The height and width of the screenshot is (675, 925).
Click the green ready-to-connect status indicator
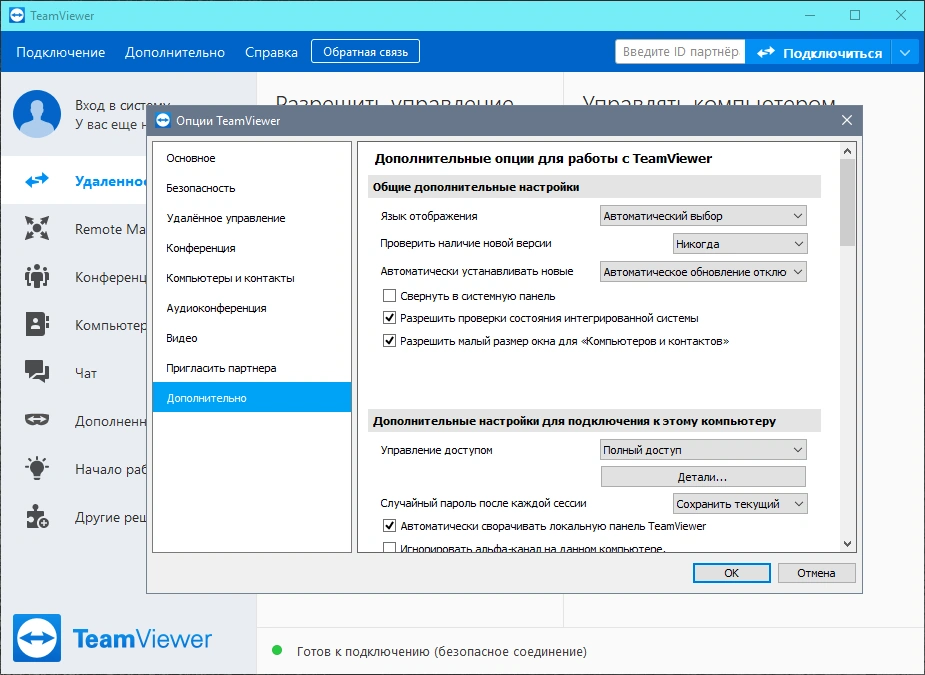coord(277,650)
